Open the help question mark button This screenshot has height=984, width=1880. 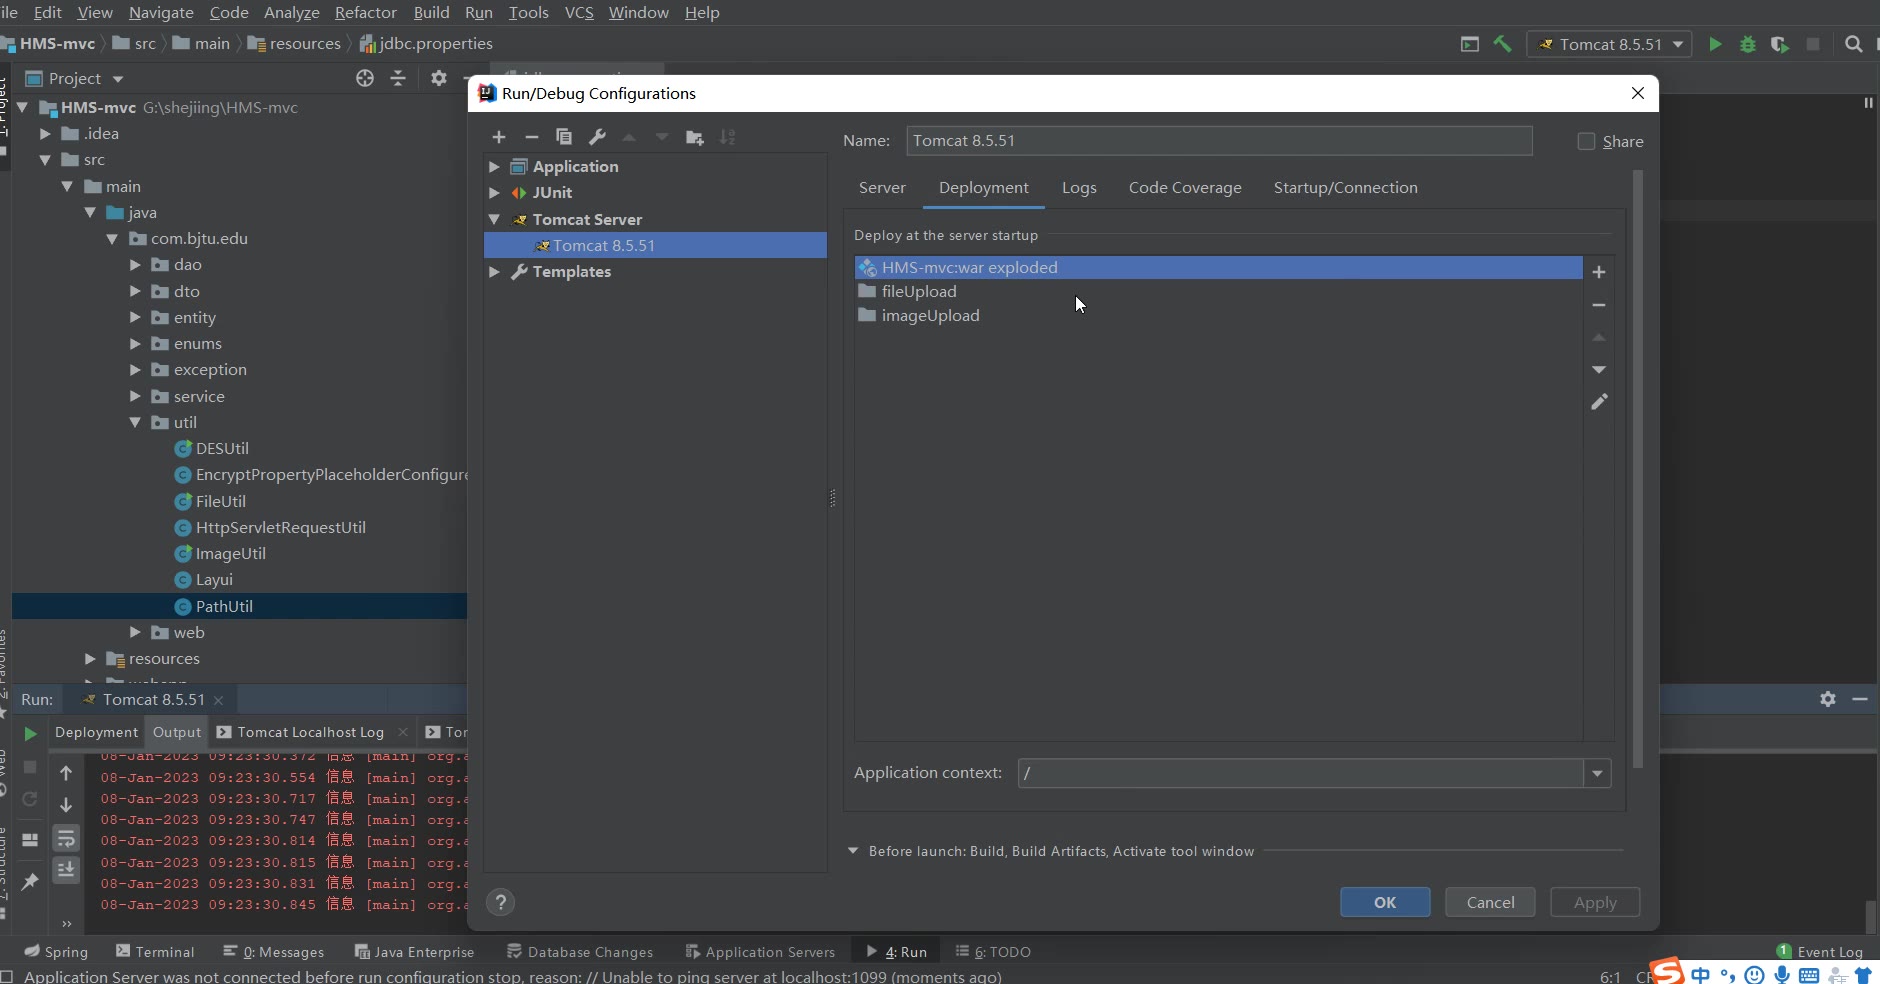pos(501,902)
